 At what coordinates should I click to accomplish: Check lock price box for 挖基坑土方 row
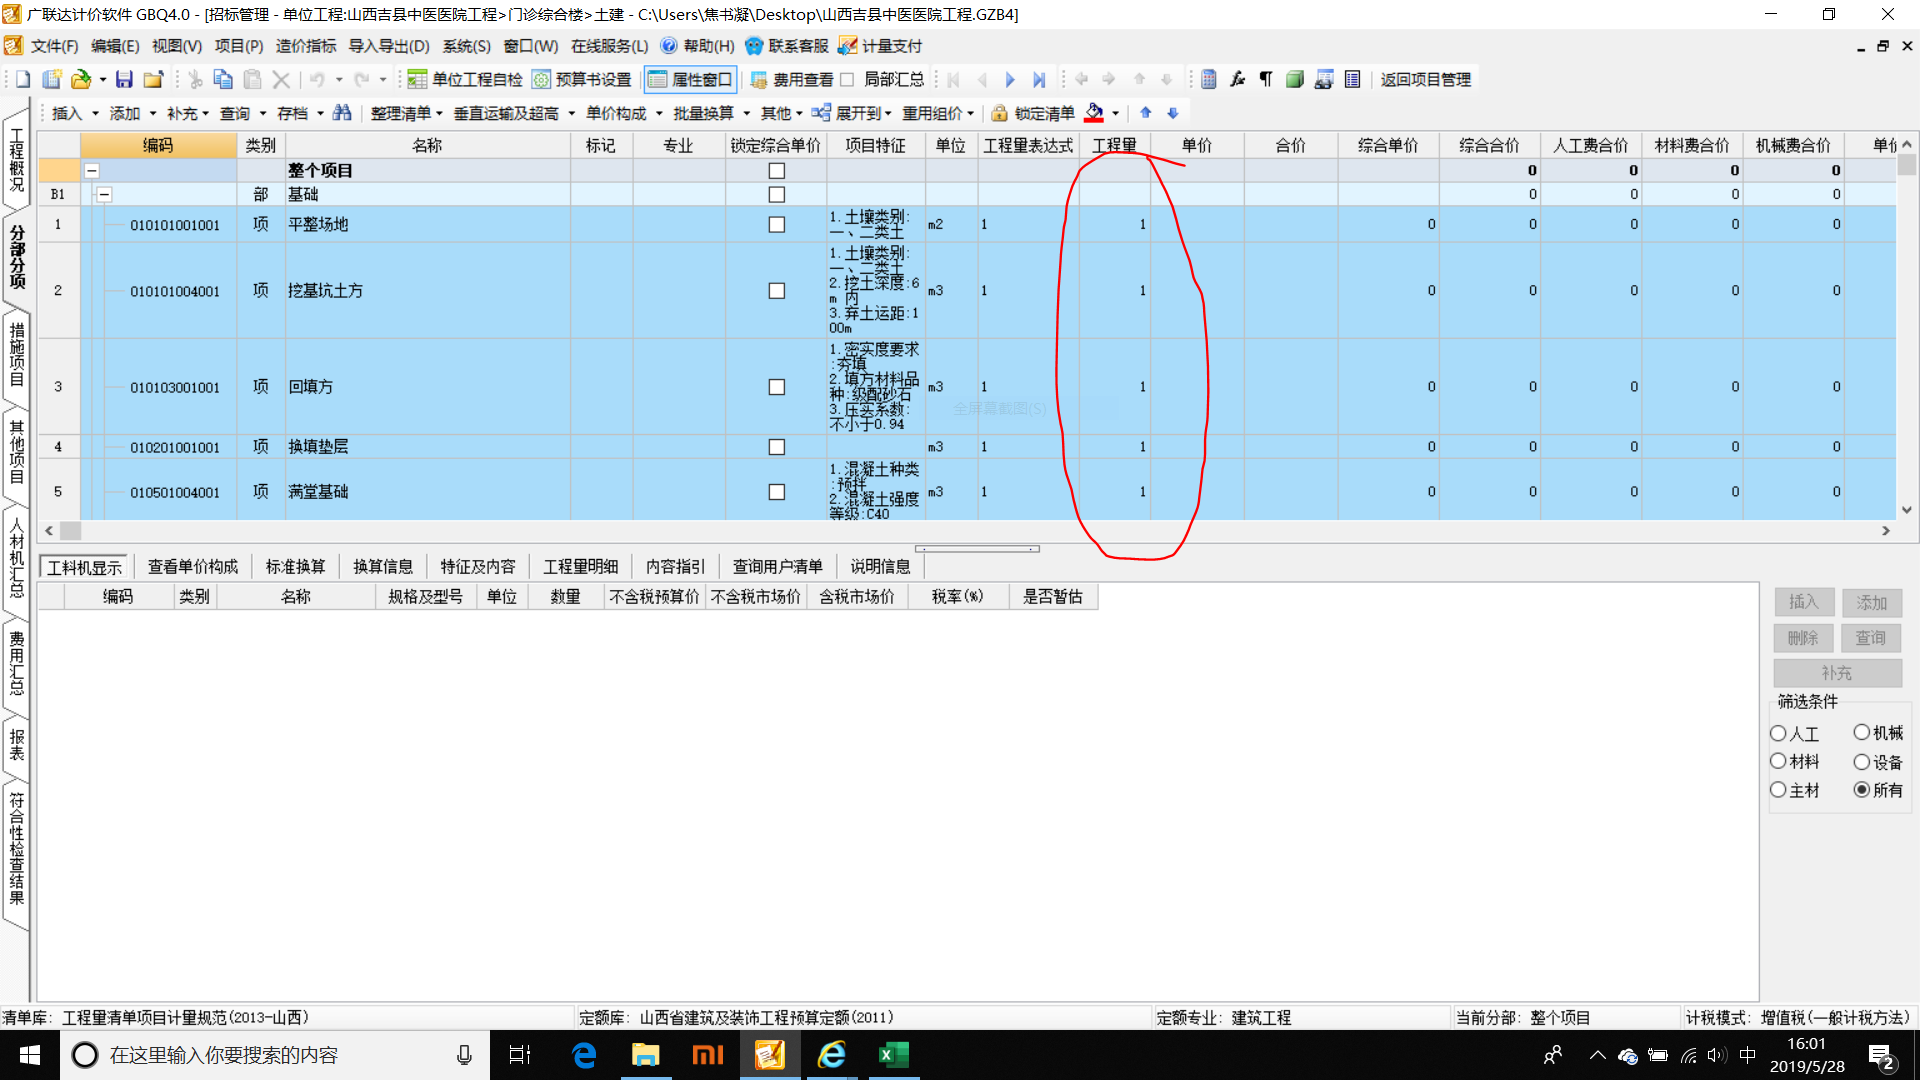click(x=777, y=291)
